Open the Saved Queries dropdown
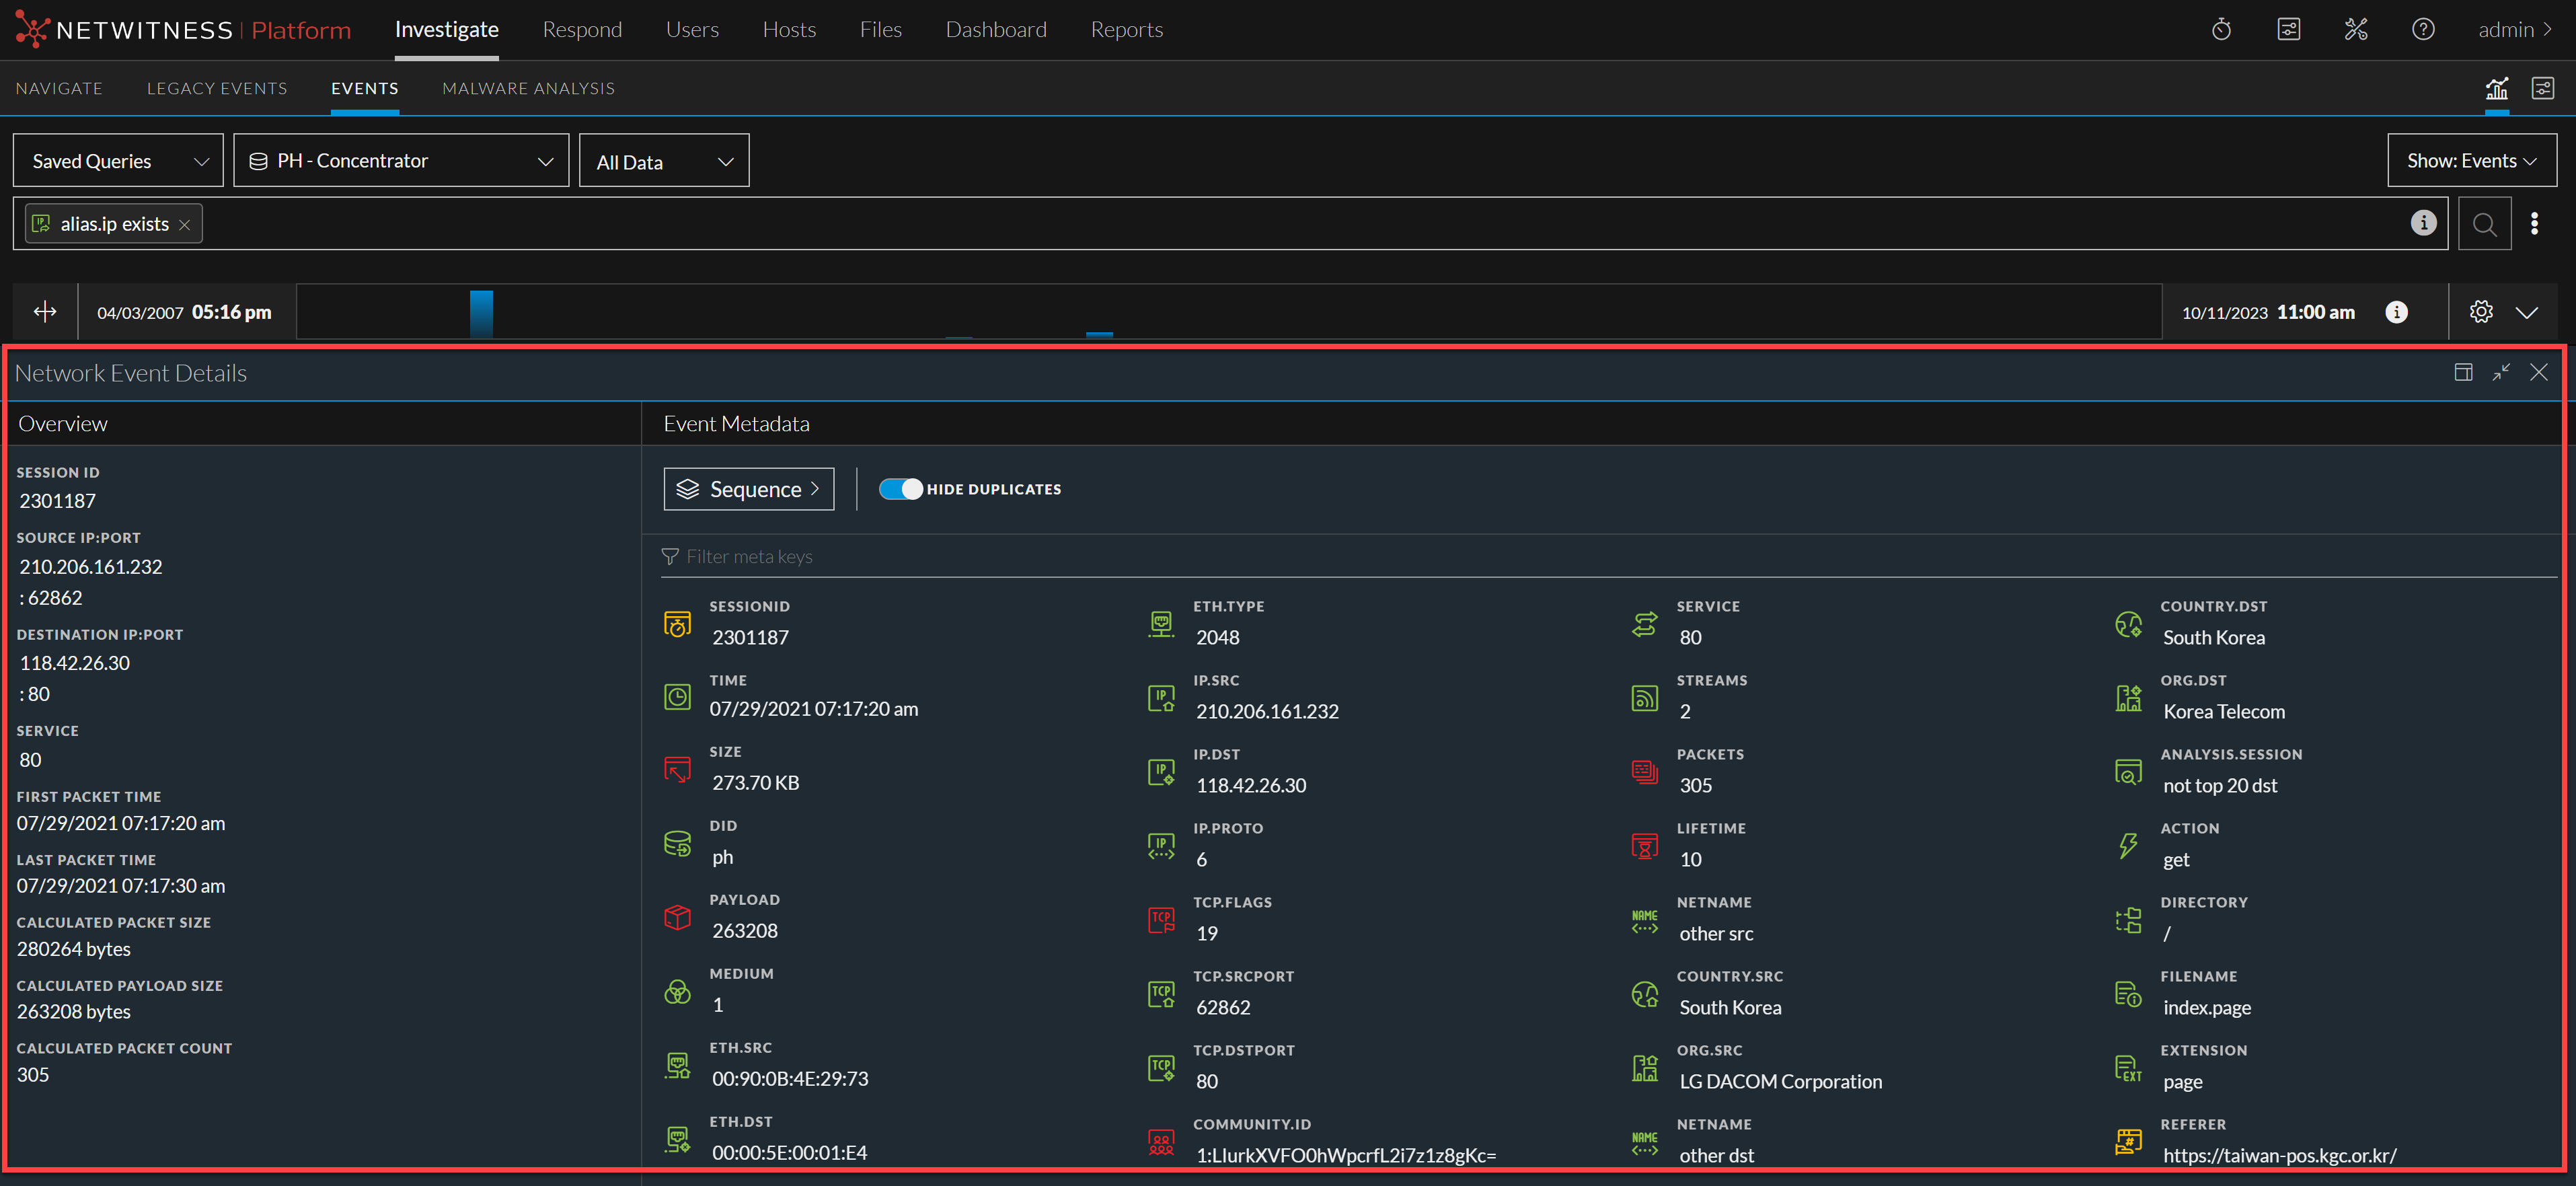 coord(118,161)
